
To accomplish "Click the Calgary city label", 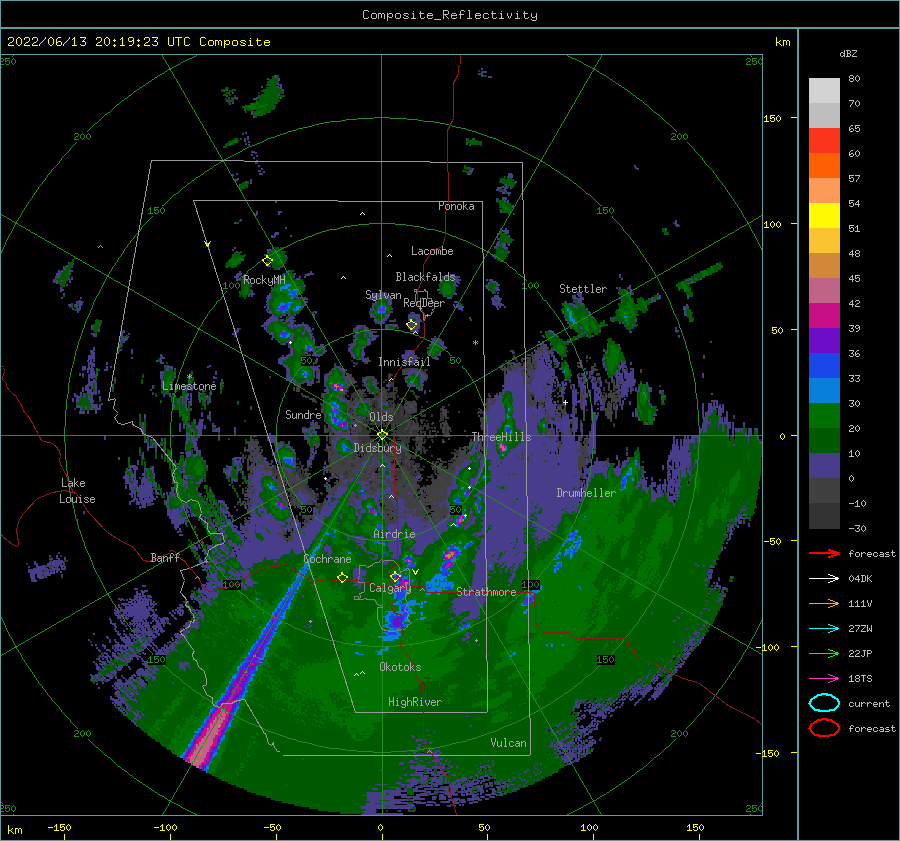I will click(x=390, y=588).
